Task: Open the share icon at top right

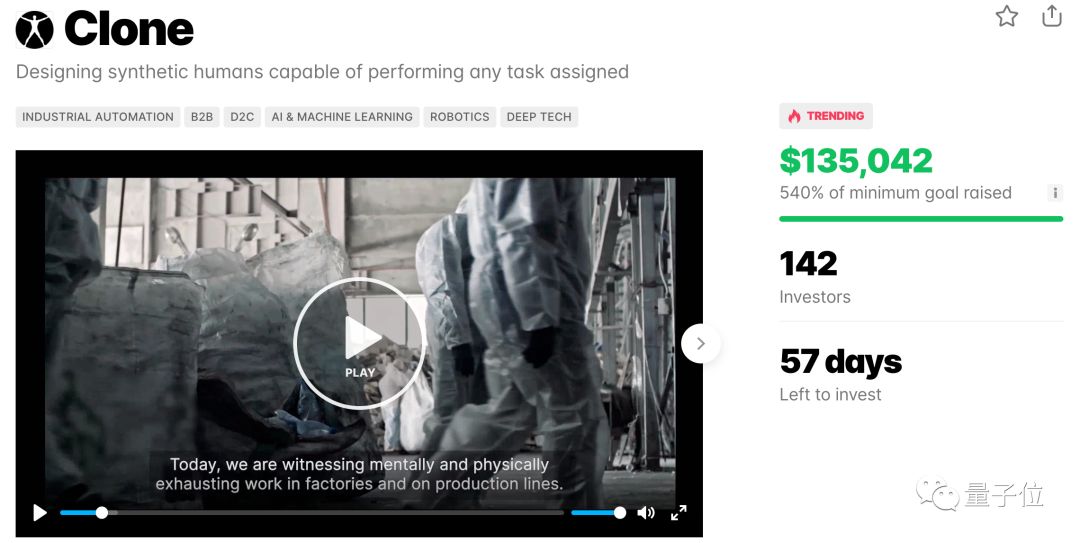Action: [1051, 16]
